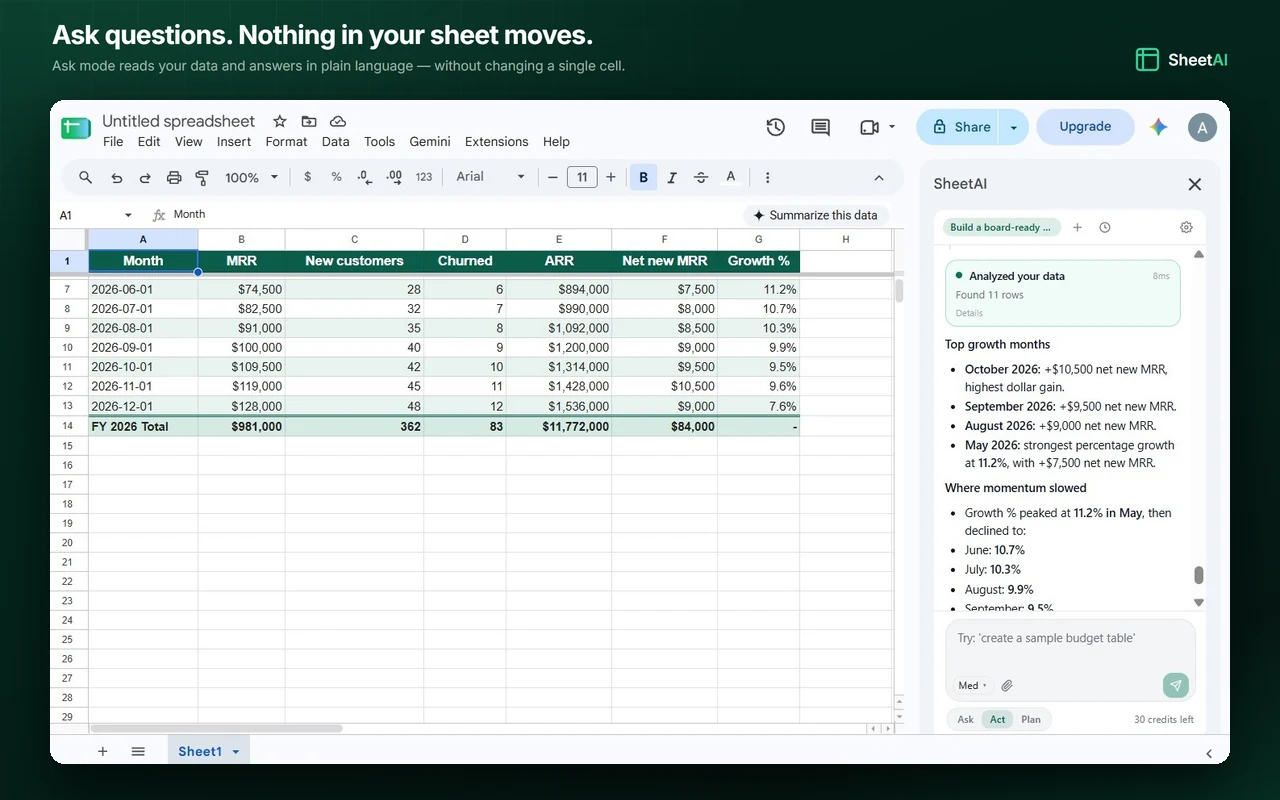Image resolution: width=1280 pixels, height=800 pixels.
Task: Star the Untitled spreadsheet
Action: (280, 121)
